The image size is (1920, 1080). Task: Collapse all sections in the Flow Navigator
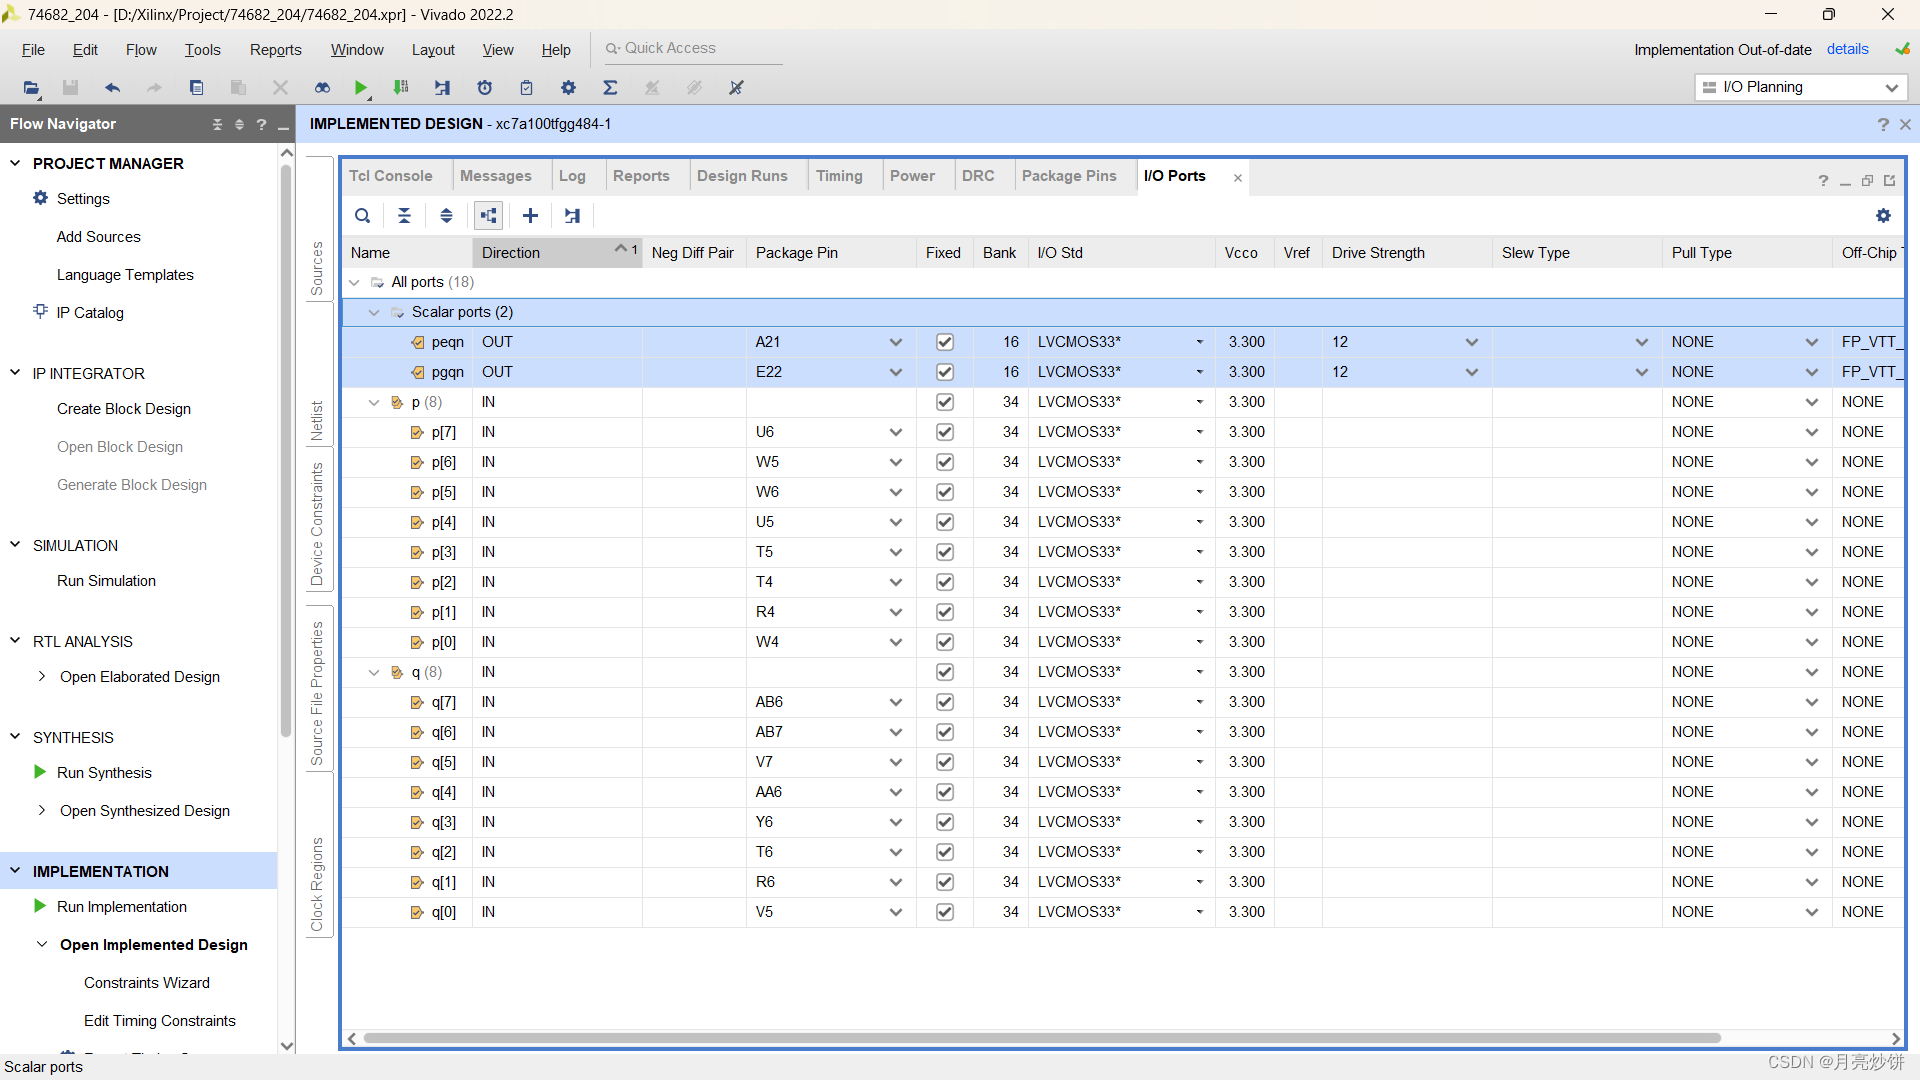point(217,124)
